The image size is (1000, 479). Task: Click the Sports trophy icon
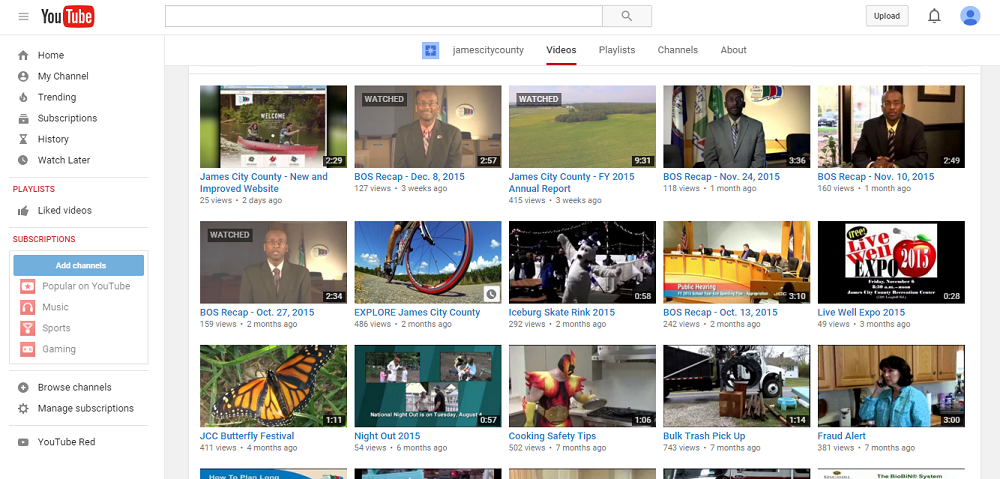(x=27, y=328)
